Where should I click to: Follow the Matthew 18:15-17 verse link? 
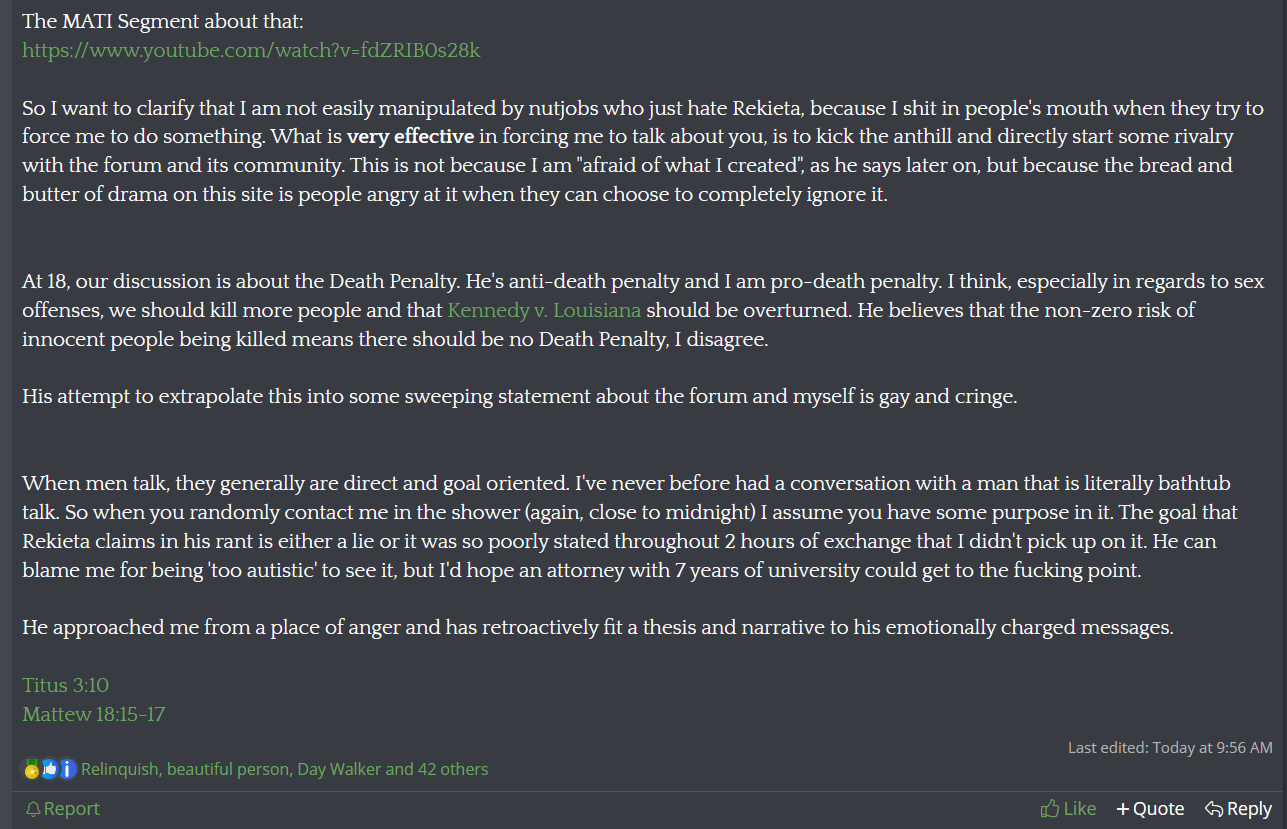point(93,714)
